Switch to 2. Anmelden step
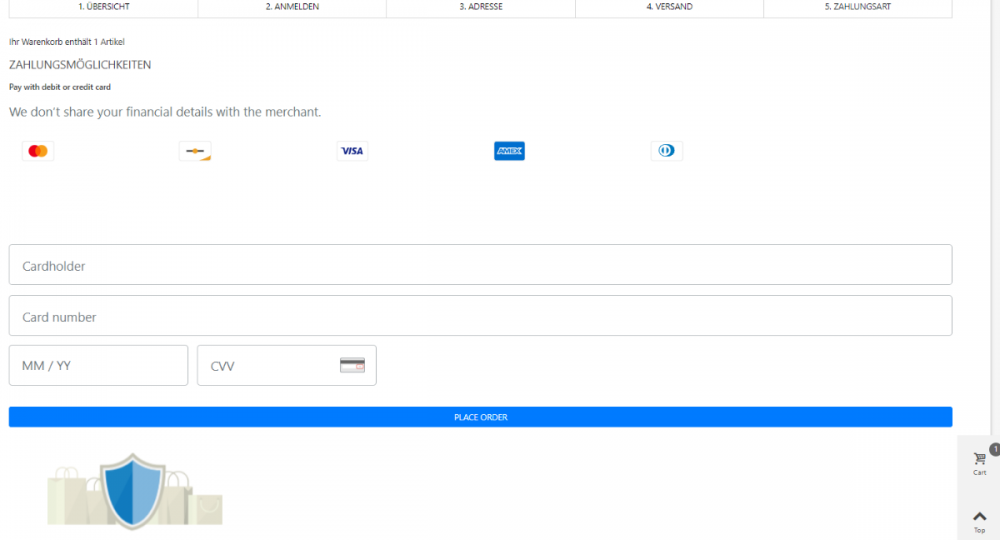Image resolution: width=1000 pixels, height=540 pixels. (x=292, y=7)
